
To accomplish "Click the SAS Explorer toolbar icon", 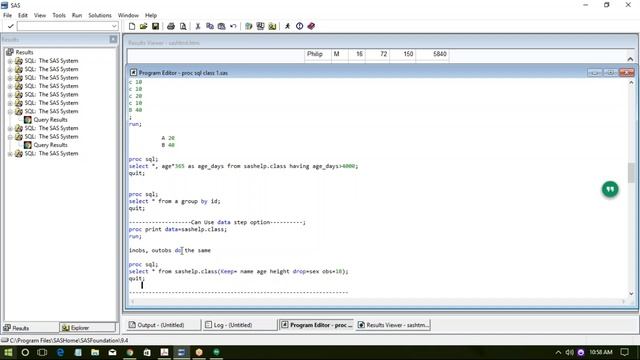I will pos(260,26).
